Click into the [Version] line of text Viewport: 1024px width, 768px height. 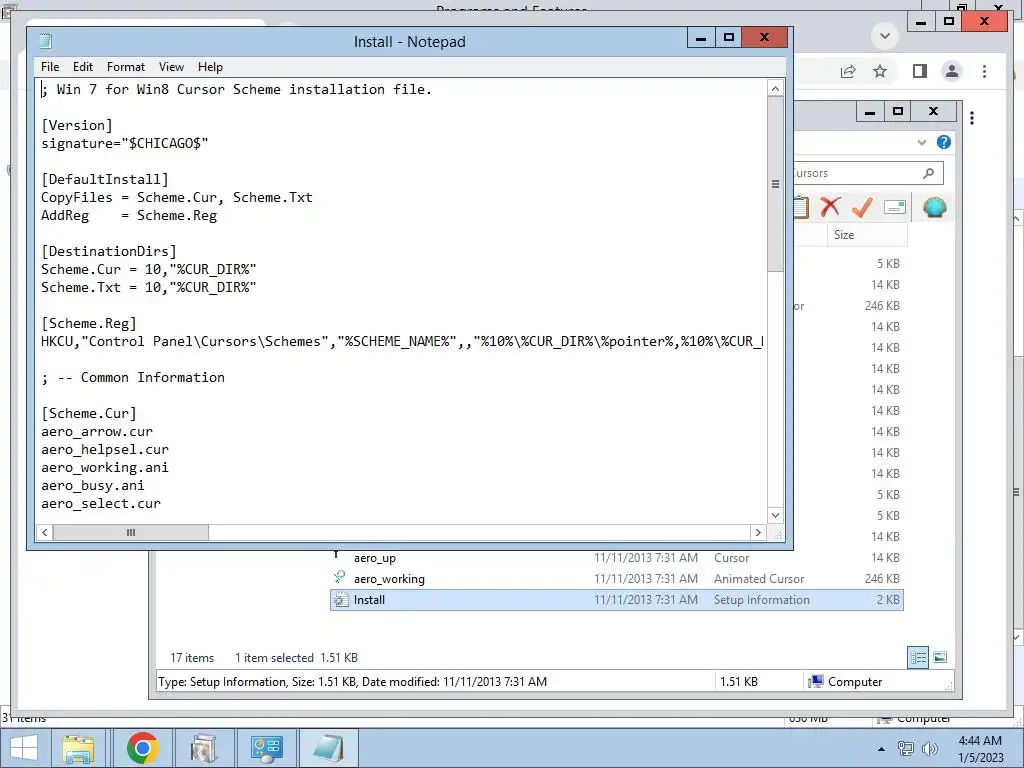[77, 125]
